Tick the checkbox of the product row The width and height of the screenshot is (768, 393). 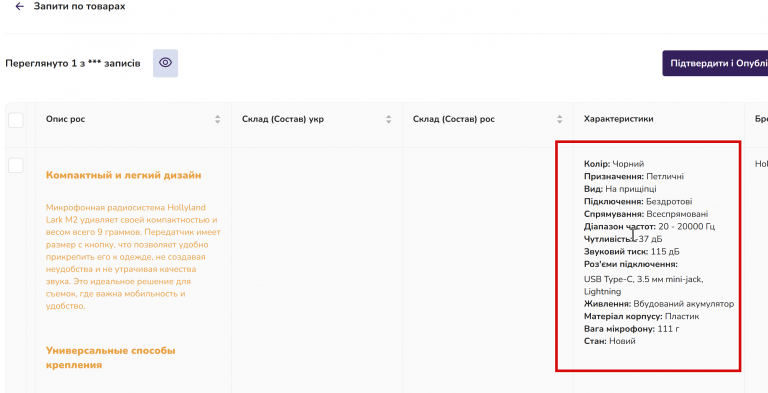16,166
